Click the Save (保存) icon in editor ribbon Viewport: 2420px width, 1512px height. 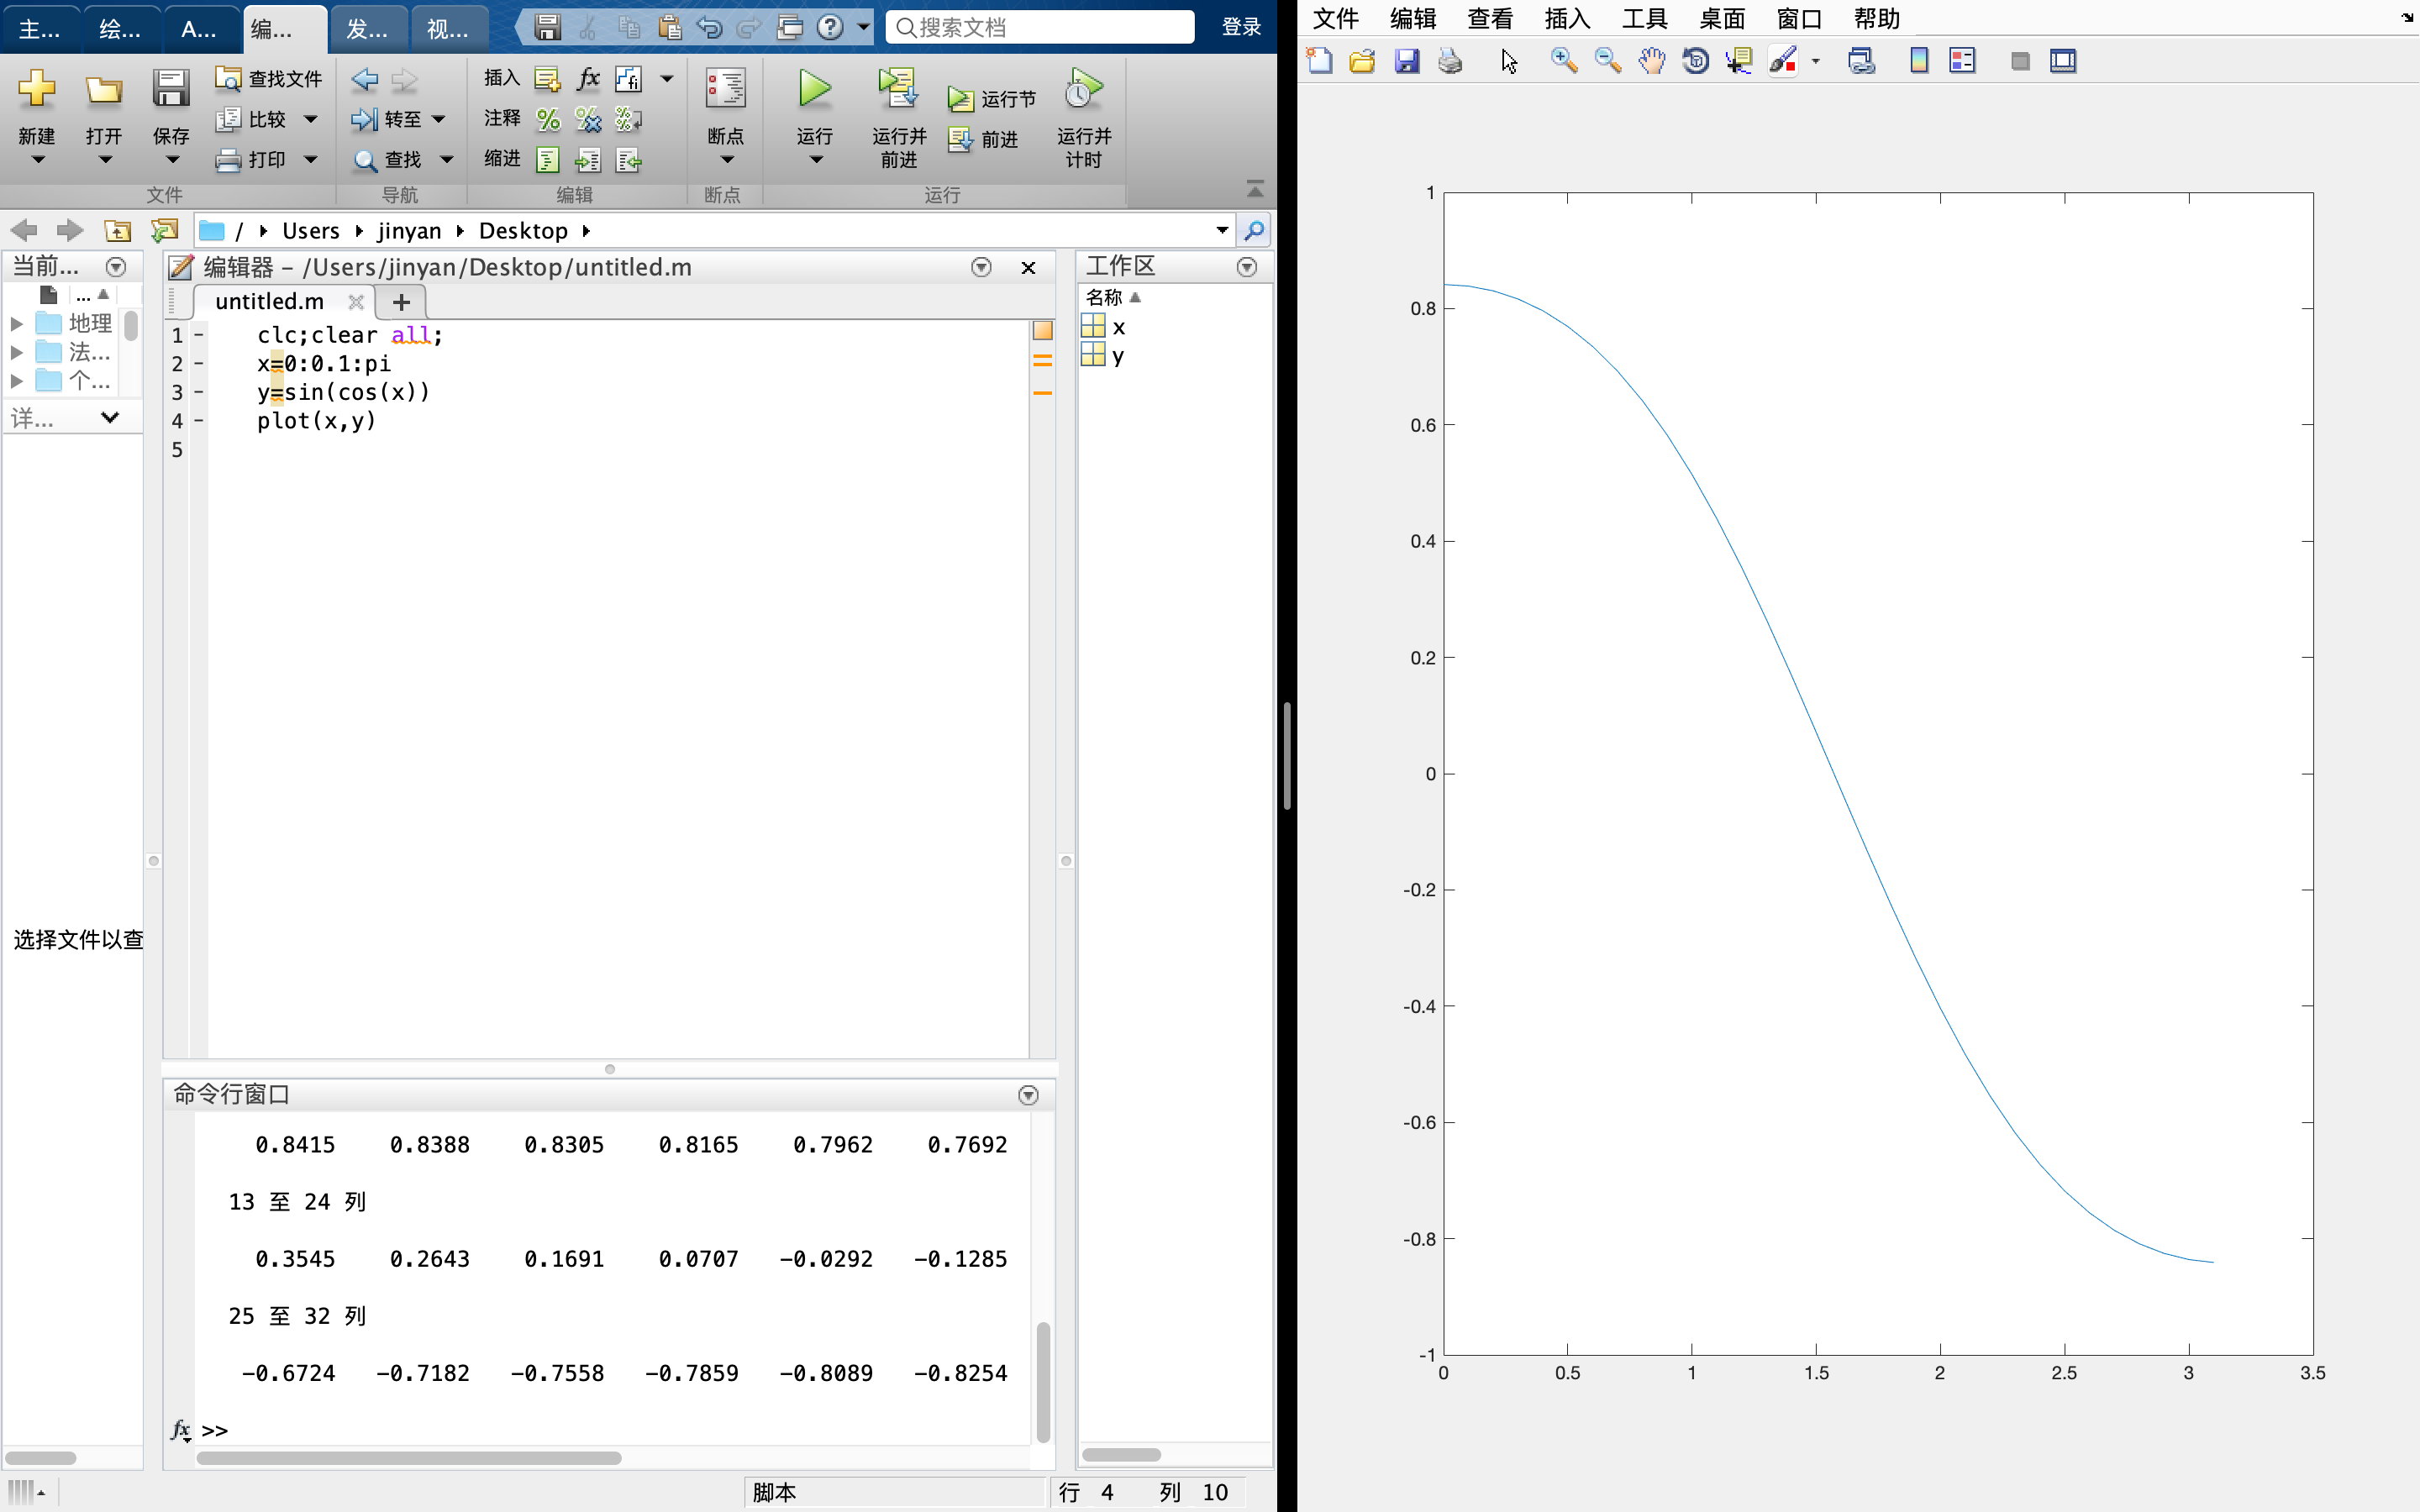pyautogui.click(x=171, y=90)
